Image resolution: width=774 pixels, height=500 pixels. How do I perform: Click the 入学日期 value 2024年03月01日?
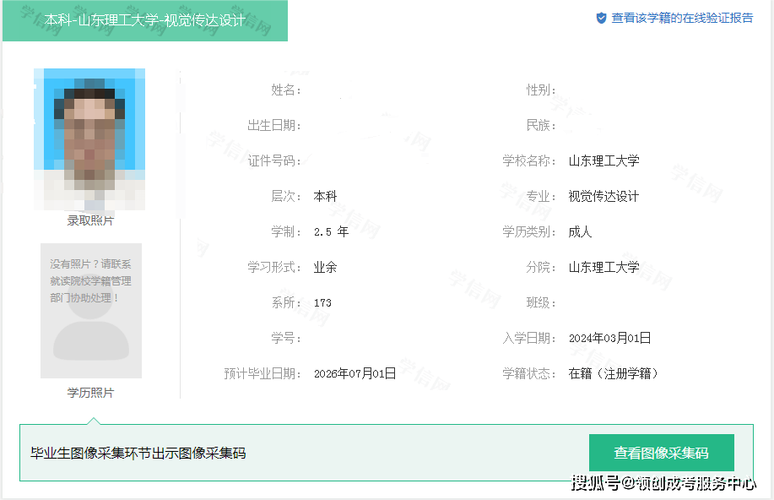point(610,338)
